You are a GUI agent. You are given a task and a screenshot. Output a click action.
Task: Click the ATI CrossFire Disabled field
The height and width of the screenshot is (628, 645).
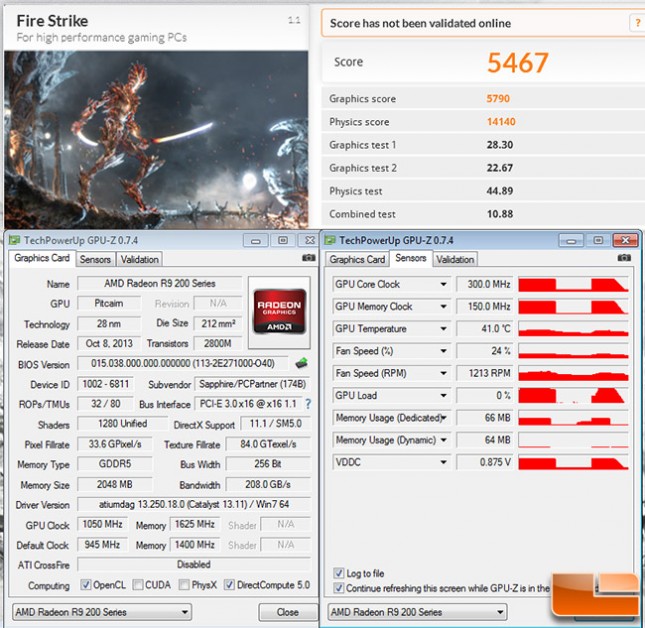coord(194,565)
